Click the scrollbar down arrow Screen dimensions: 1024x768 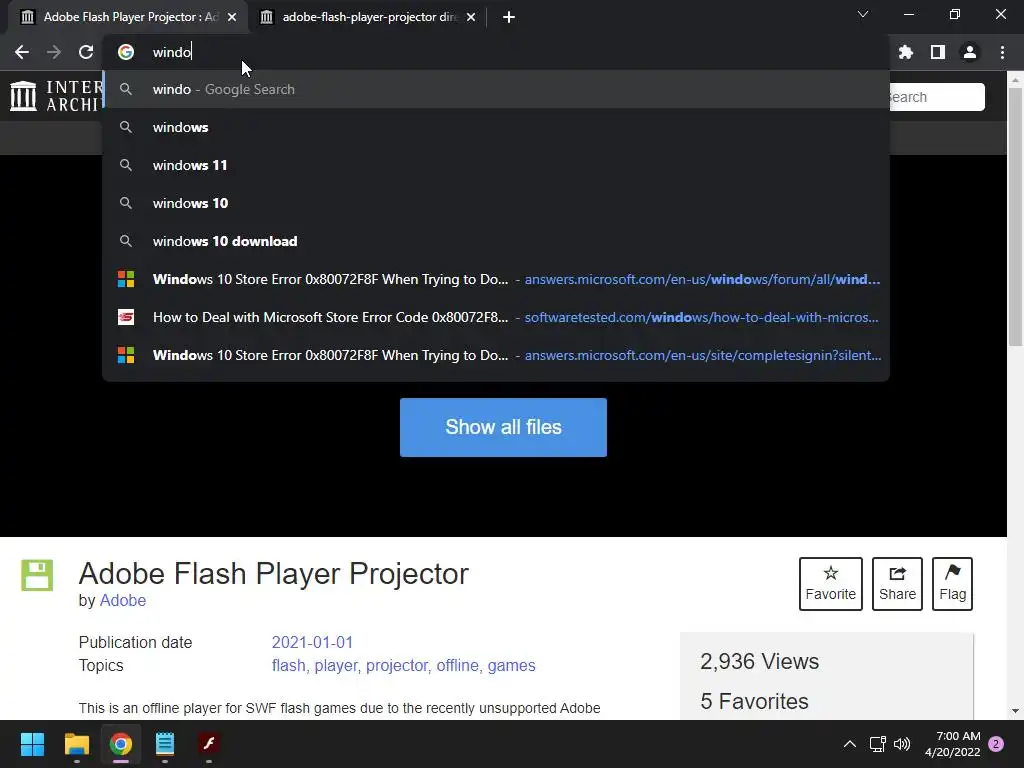click(1015, 711)
